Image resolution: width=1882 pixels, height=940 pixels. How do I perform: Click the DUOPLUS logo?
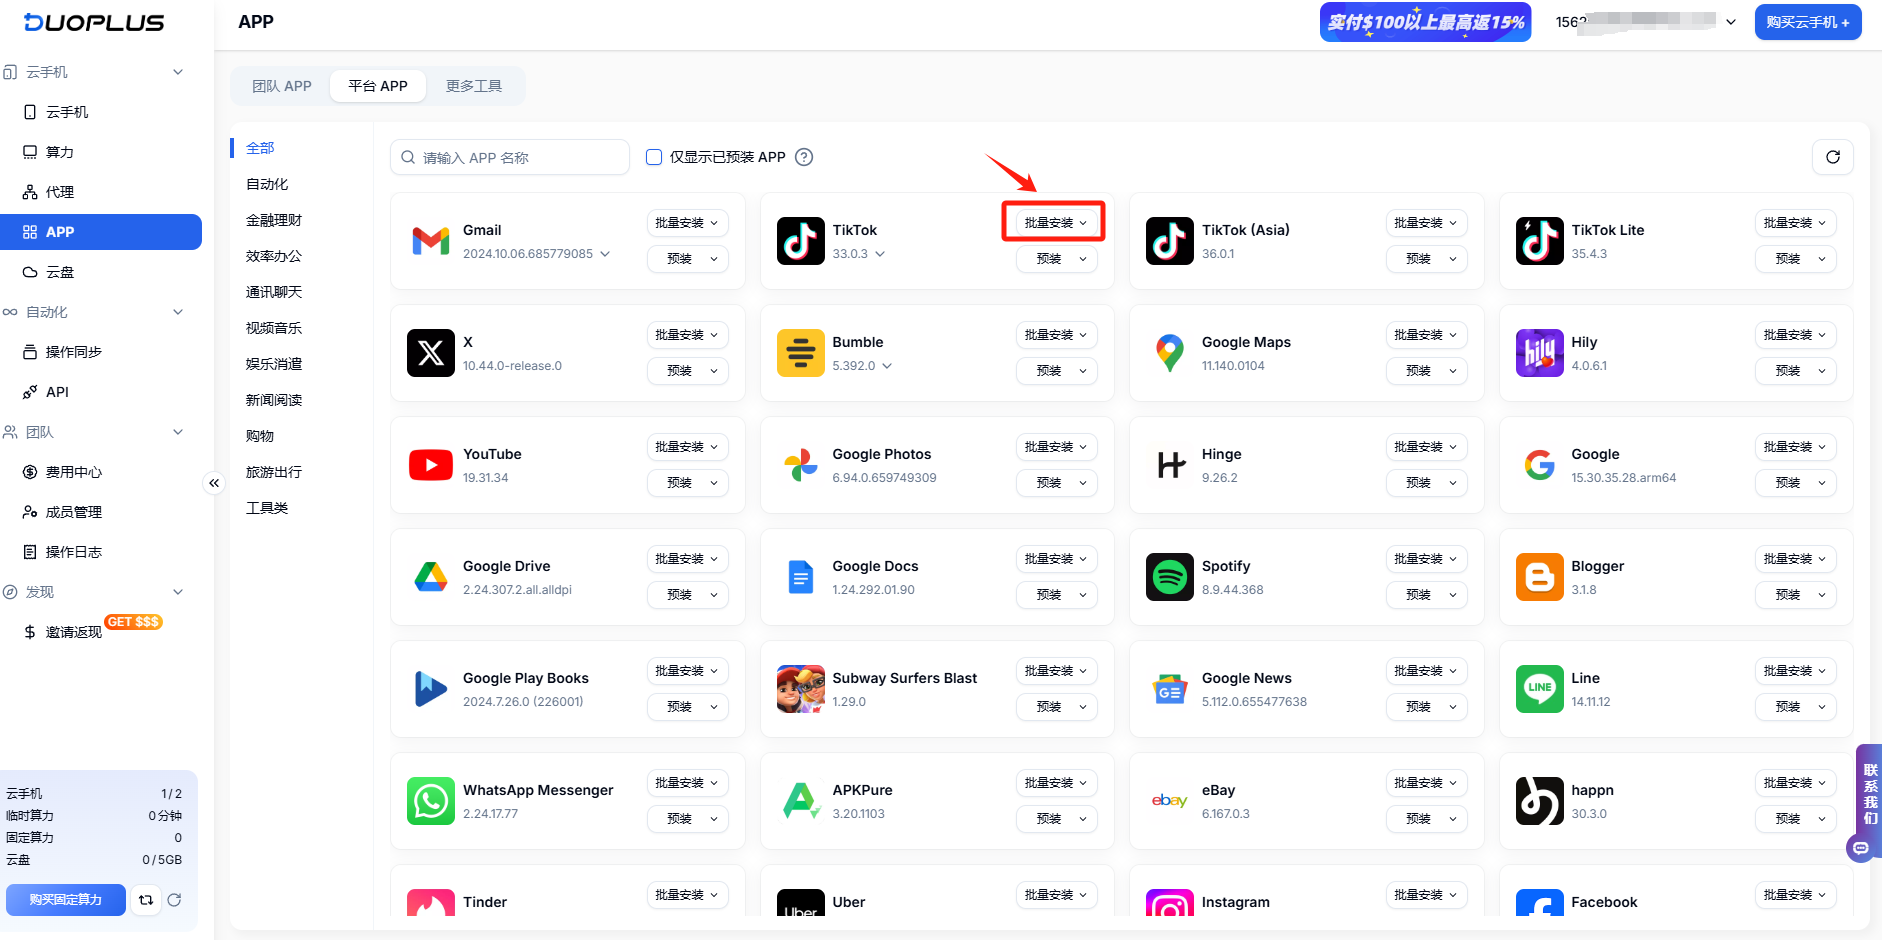94,22
